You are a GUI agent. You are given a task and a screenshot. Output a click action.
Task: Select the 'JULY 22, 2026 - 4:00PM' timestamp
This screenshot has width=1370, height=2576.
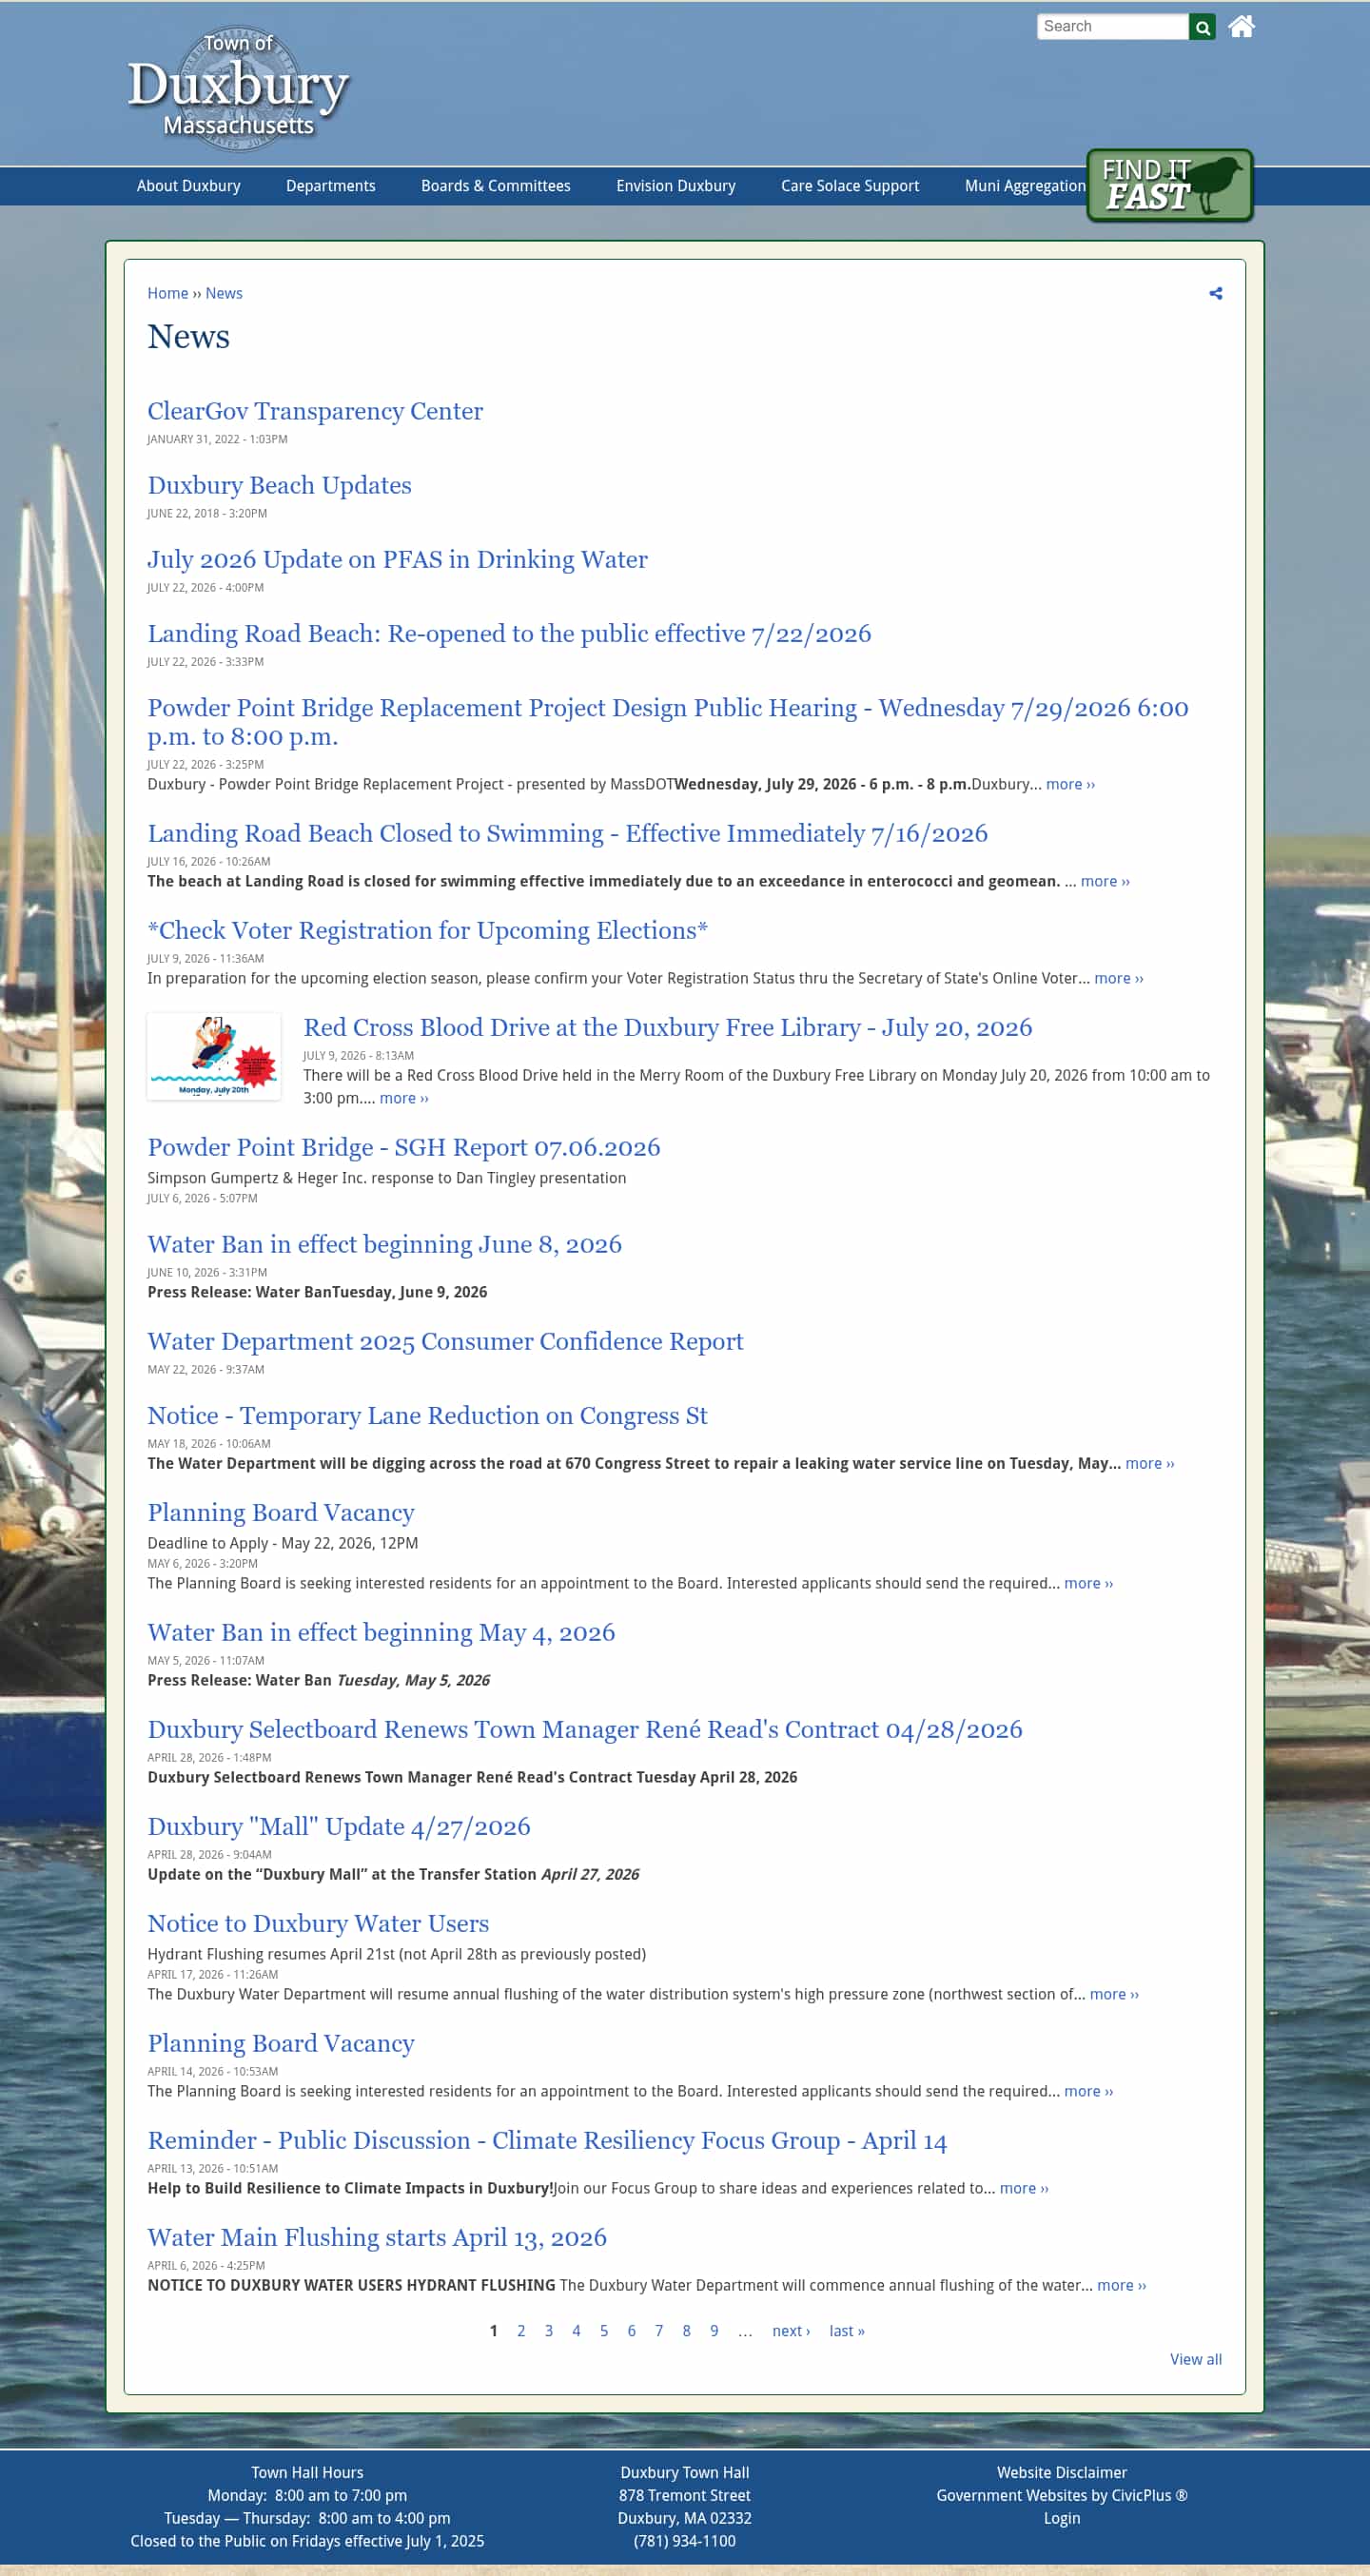(205, 587)
